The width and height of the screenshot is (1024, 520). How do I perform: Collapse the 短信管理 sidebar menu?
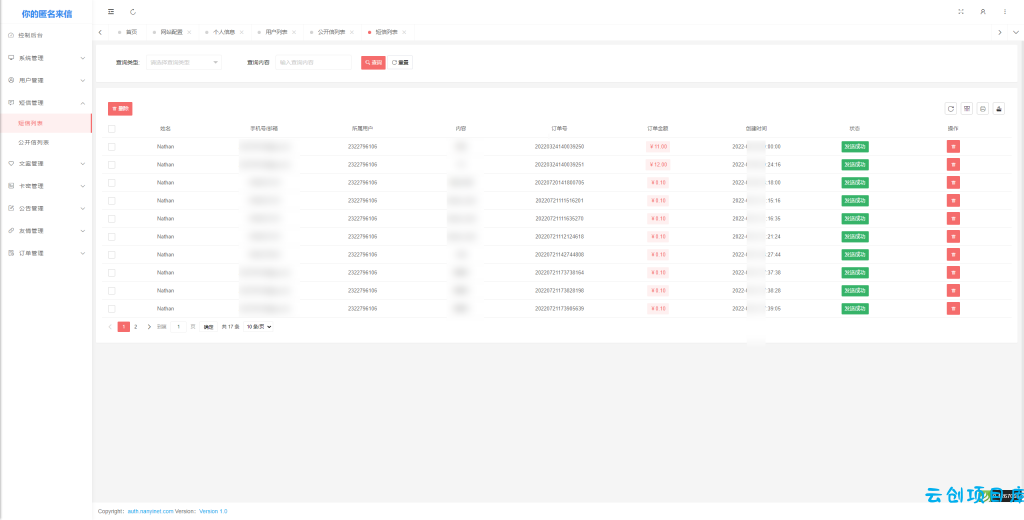click(x=46, y=103)
